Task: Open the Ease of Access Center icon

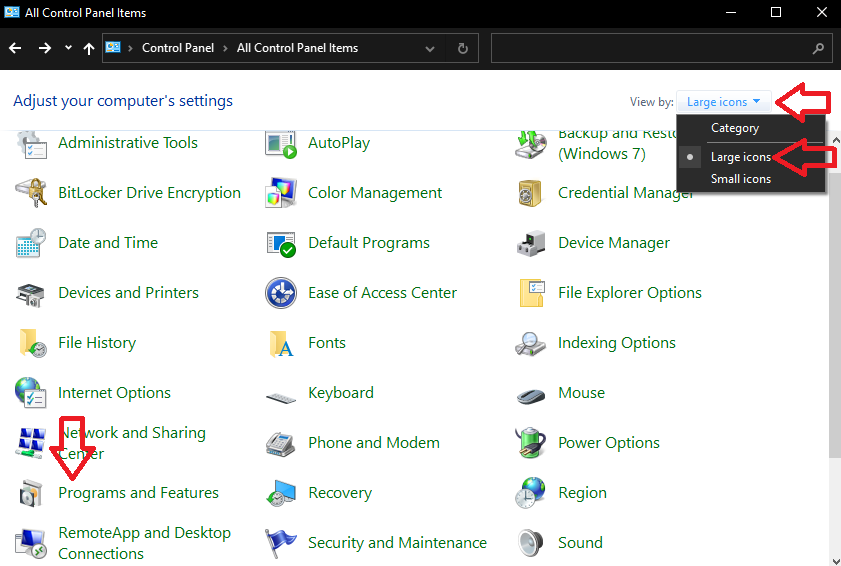Action: (x=281, y=293)
